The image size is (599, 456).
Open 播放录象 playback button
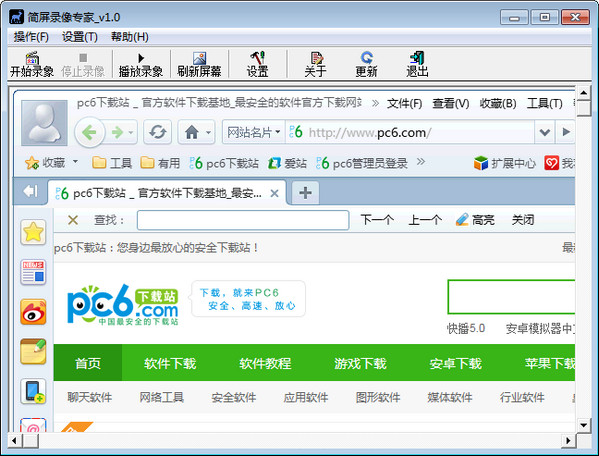141,64
